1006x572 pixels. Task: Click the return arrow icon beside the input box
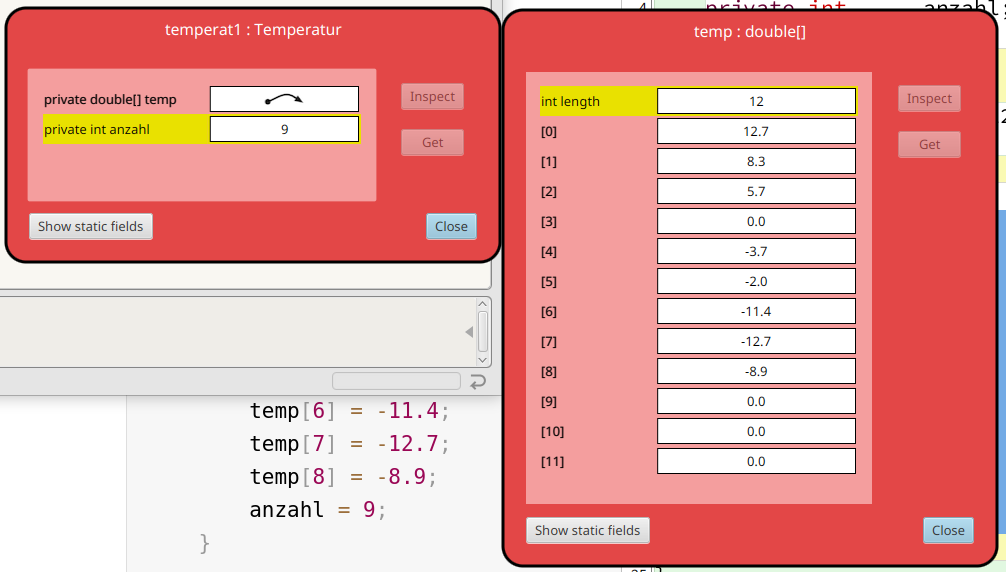[x=478, y=381]
